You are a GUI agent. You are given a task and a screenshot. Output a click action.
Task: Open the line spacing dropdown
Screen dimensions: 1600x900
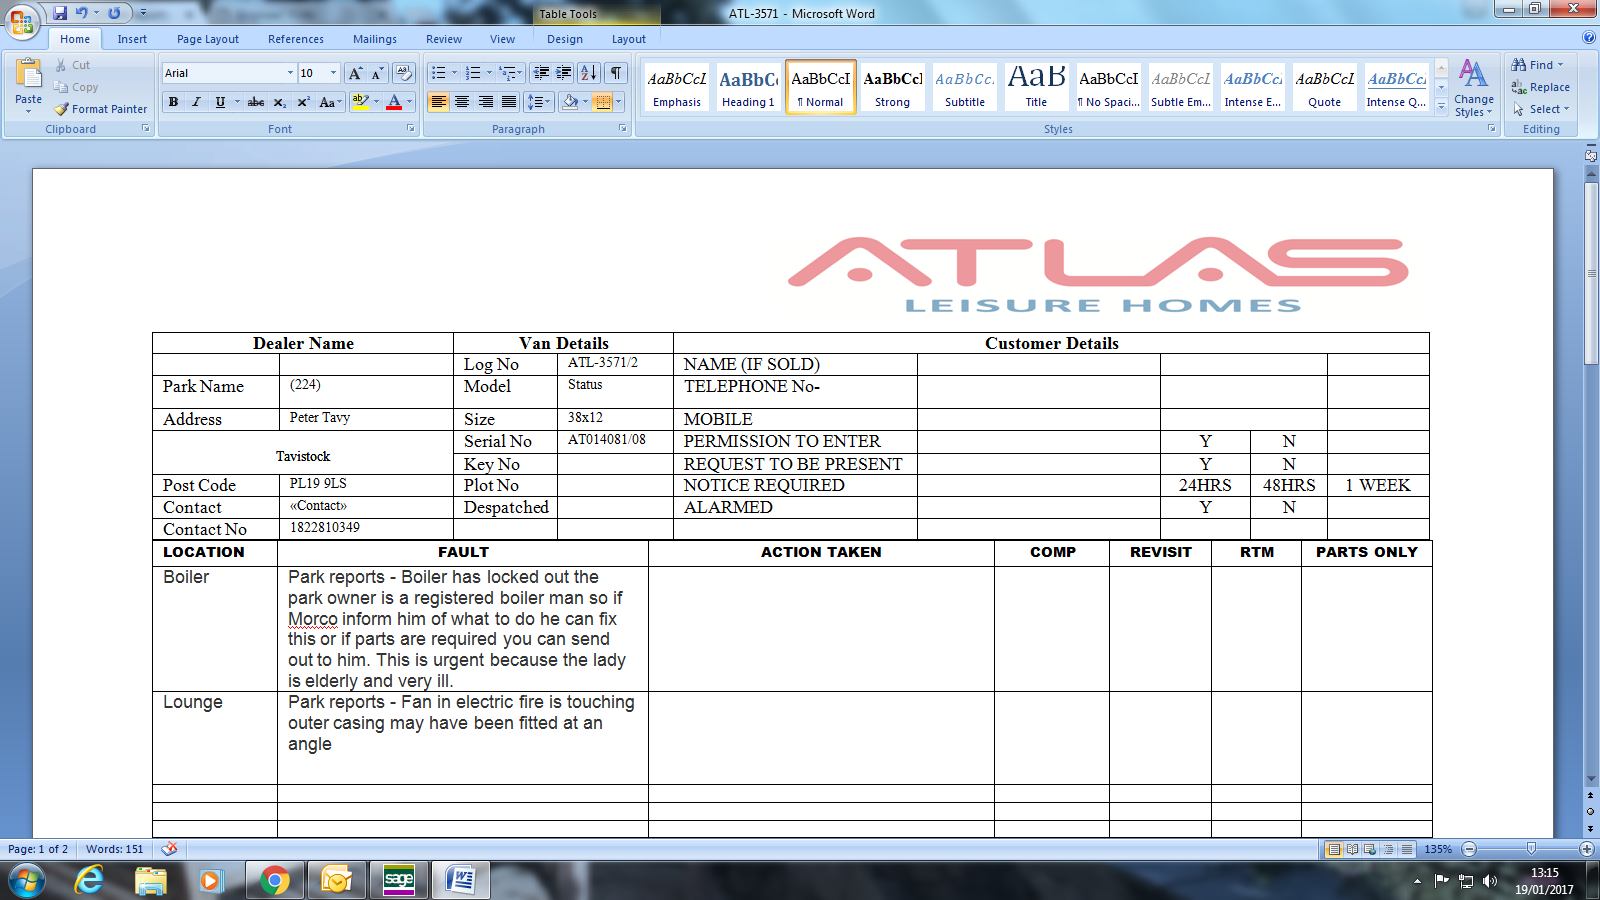(538, 102)
